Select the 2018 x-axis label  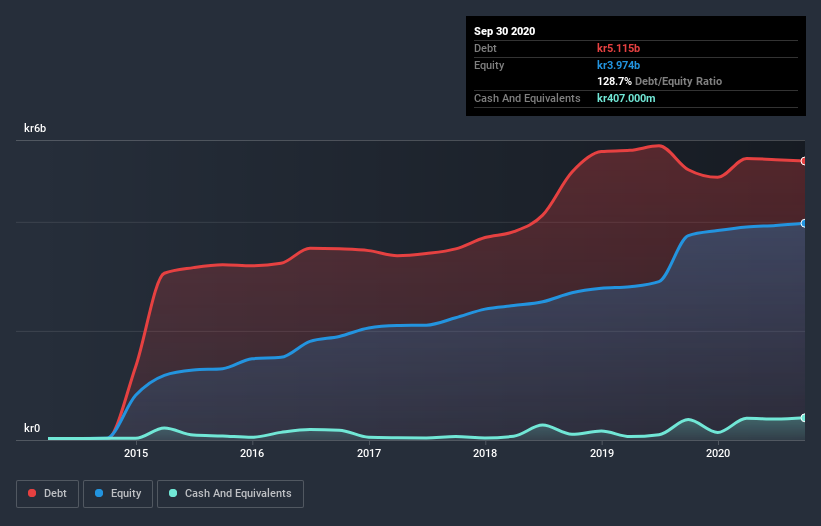click(x=485, y=453)
